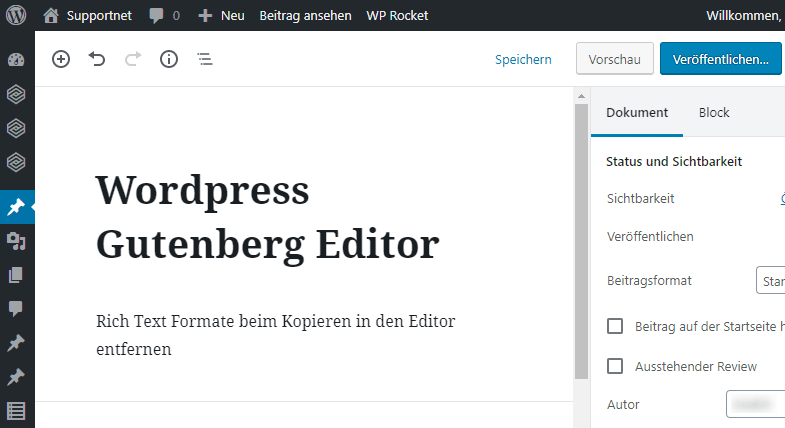This screenshot has width=785, height=428.
Task: Open highlighted Beiträge pin icon
Action: click(x=16, y=207)
